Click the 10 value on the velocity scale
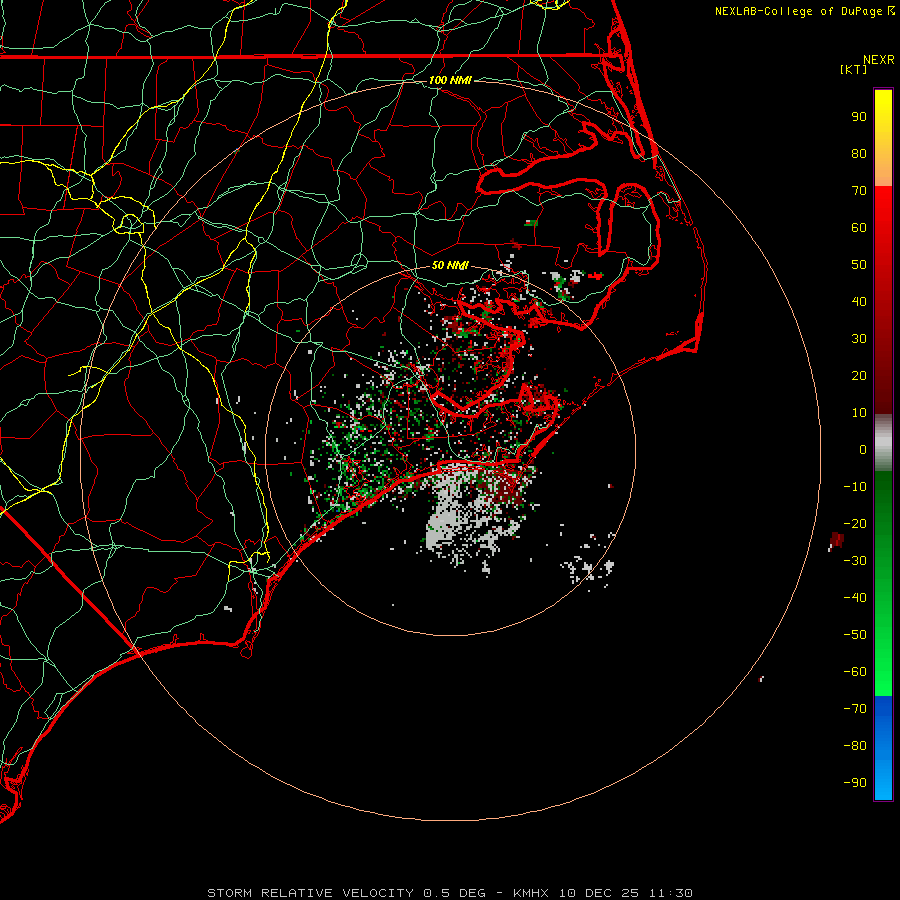This screenshot has height=900, width=900. pyautogui.click(x=859, y=413)
